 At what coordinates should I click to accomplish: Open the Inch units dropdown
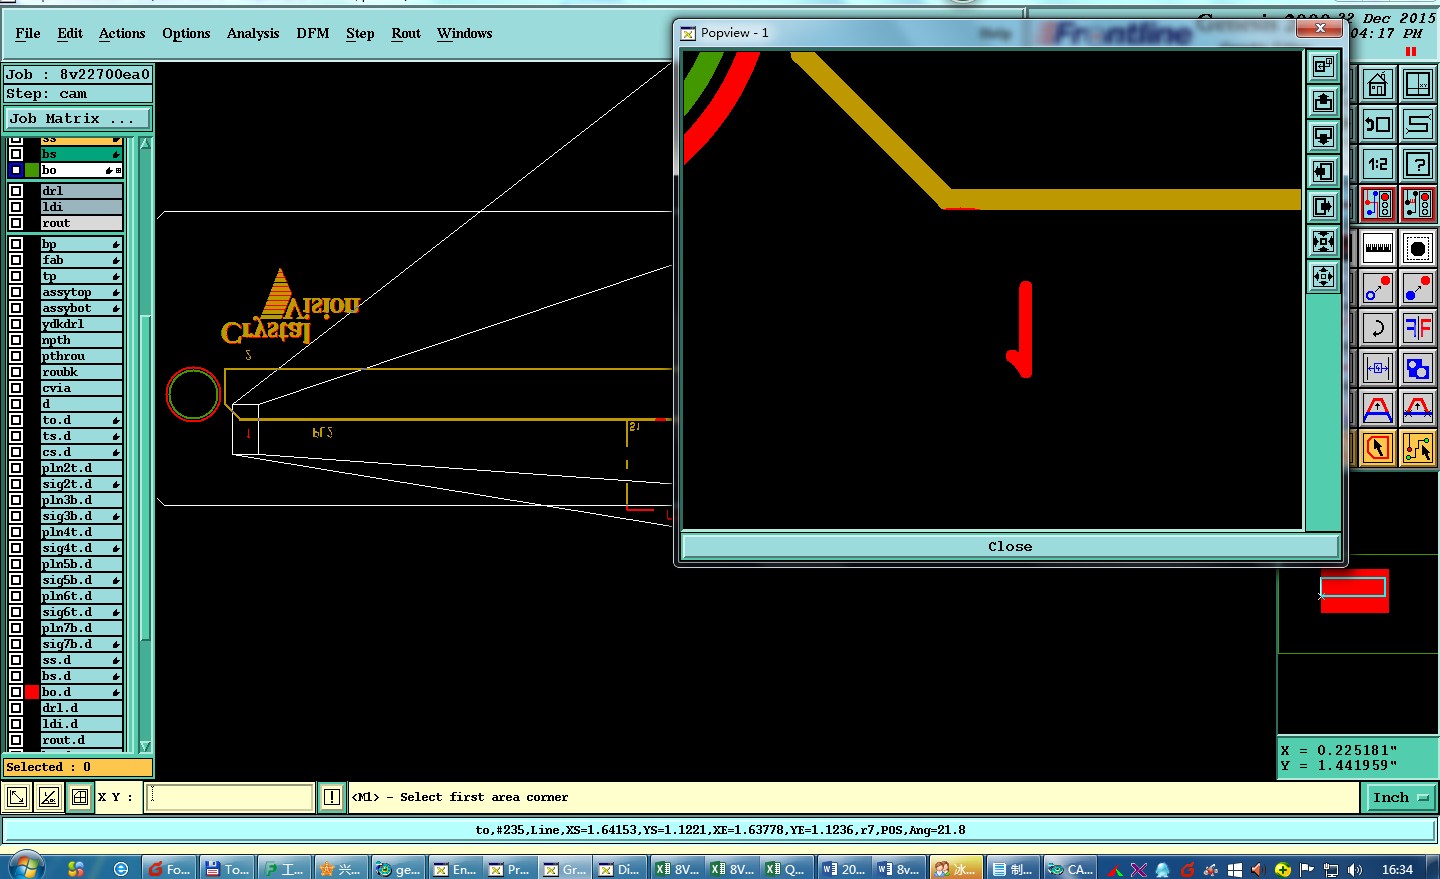click(1400, 797)
